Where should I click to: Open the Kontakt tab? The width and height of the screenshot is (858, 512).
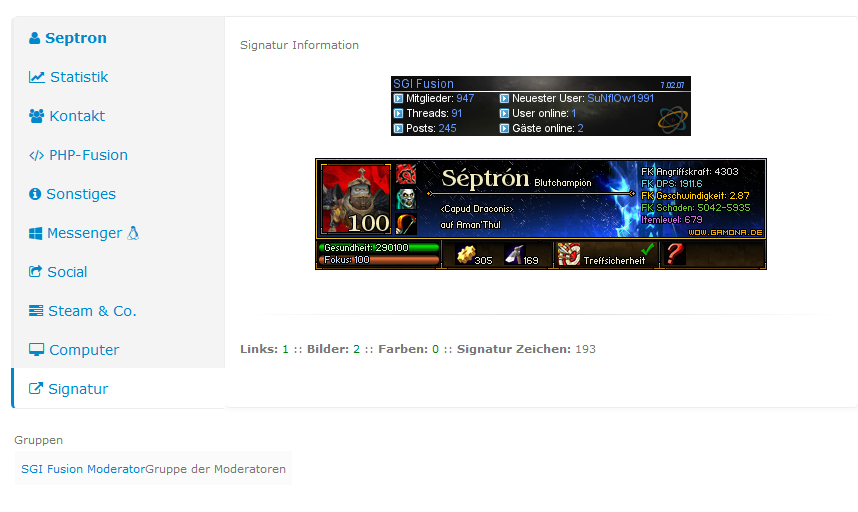119,116
